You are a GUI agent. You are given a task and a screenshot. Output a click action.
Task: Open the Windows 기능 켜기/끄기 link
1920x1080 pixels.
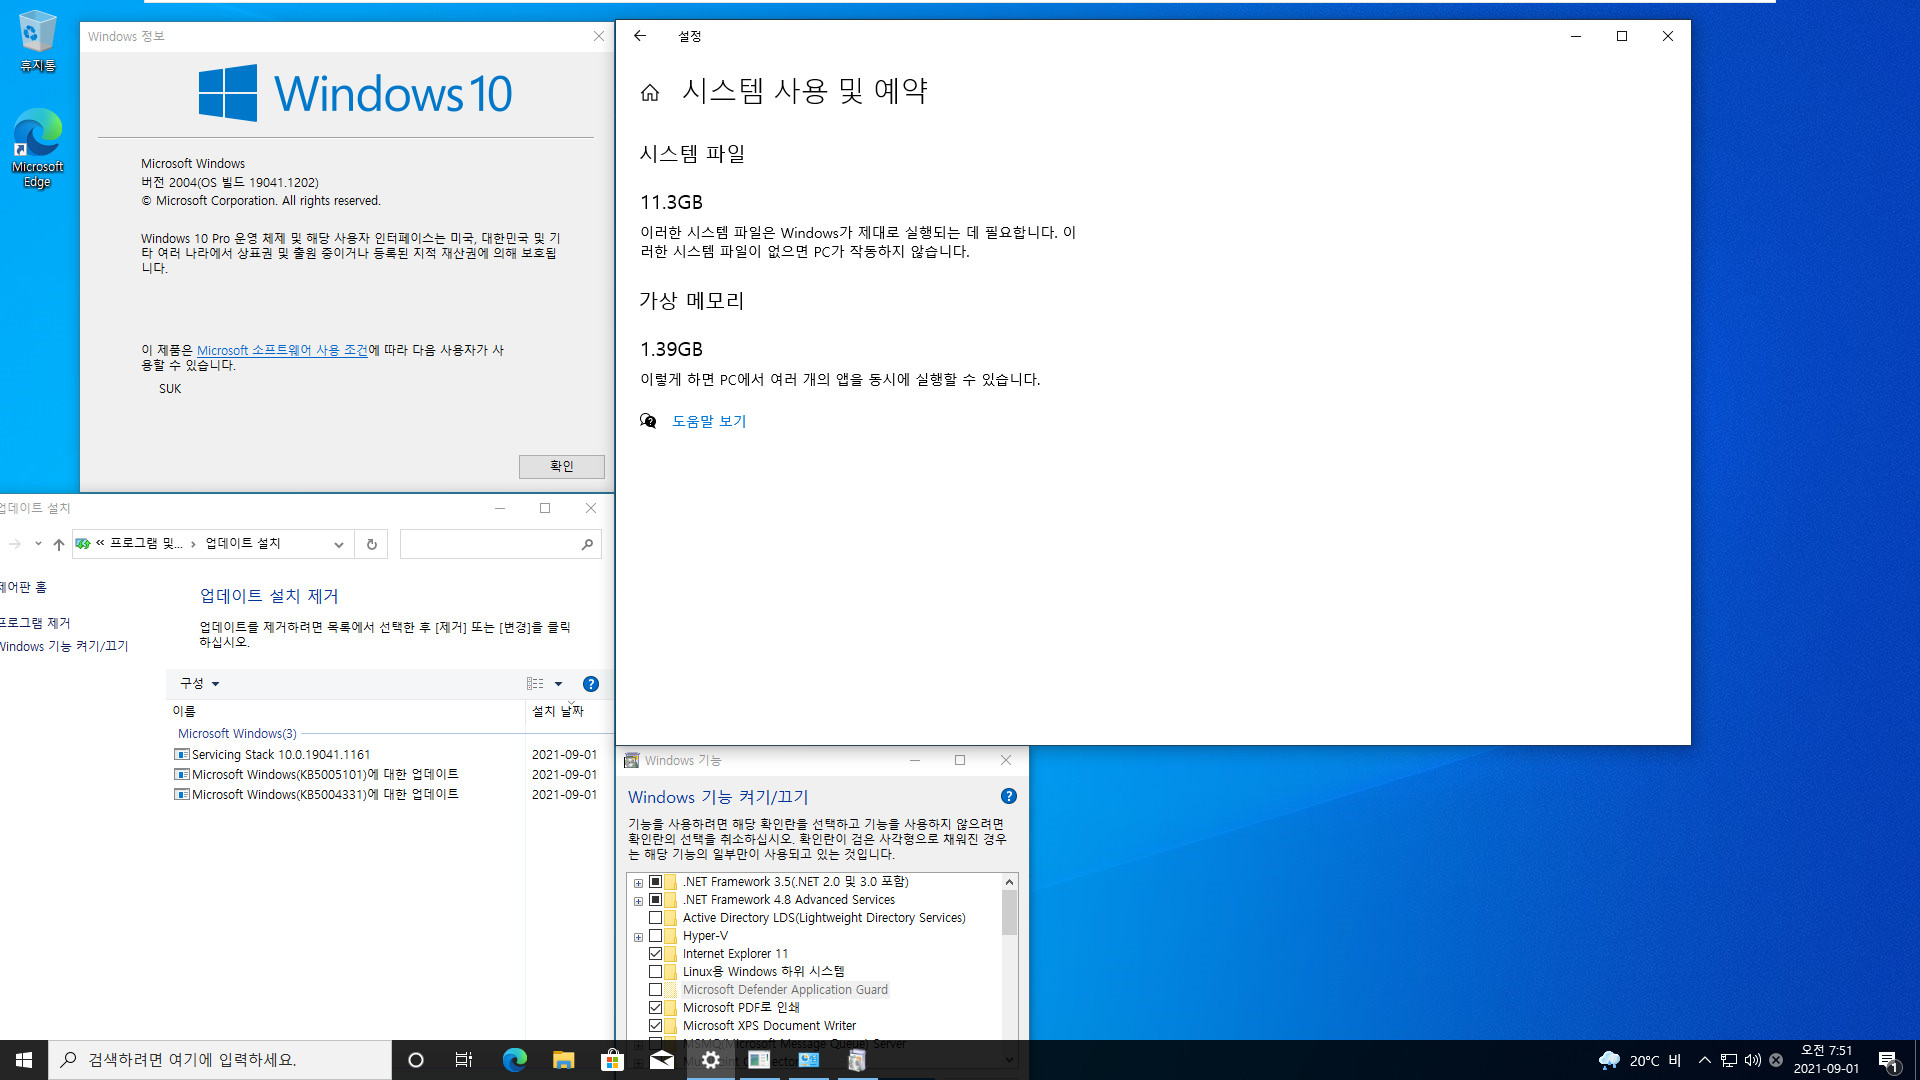[x=64, y=646]
